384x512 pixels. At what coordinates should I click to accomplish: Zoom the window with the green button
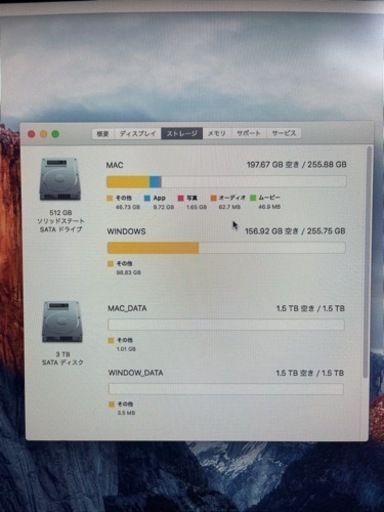(56, 134)
